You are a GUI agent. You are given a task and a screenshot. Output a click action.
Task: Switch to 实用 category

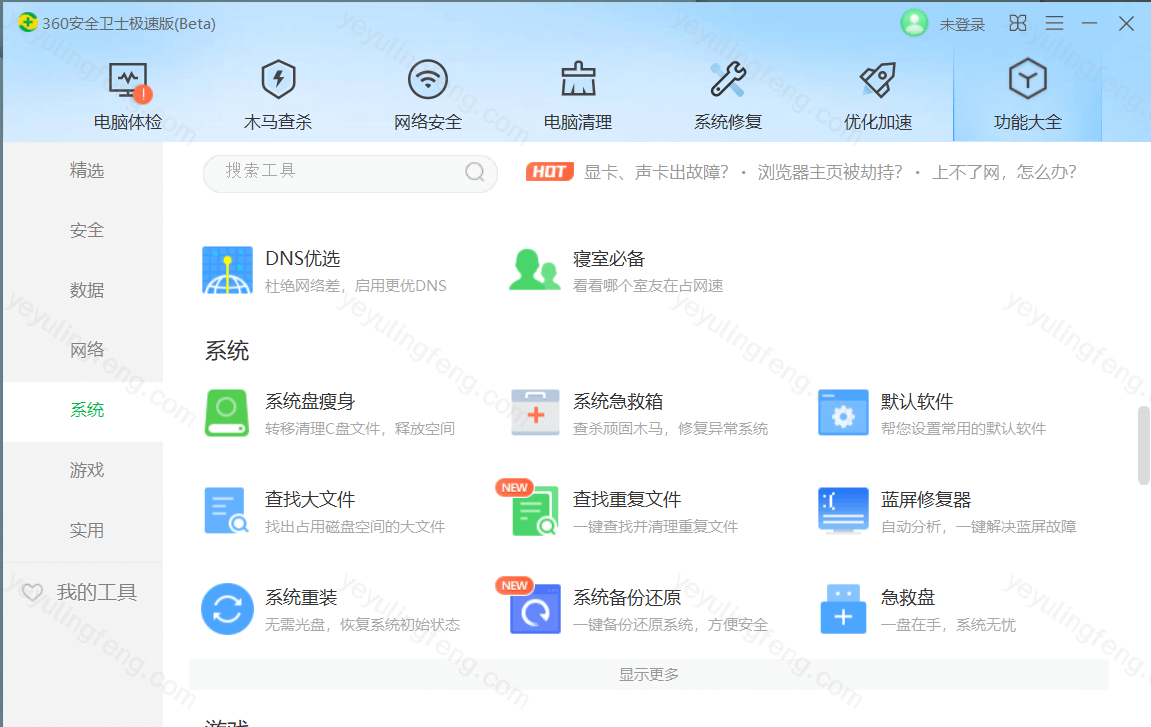[x=87, y=530]
